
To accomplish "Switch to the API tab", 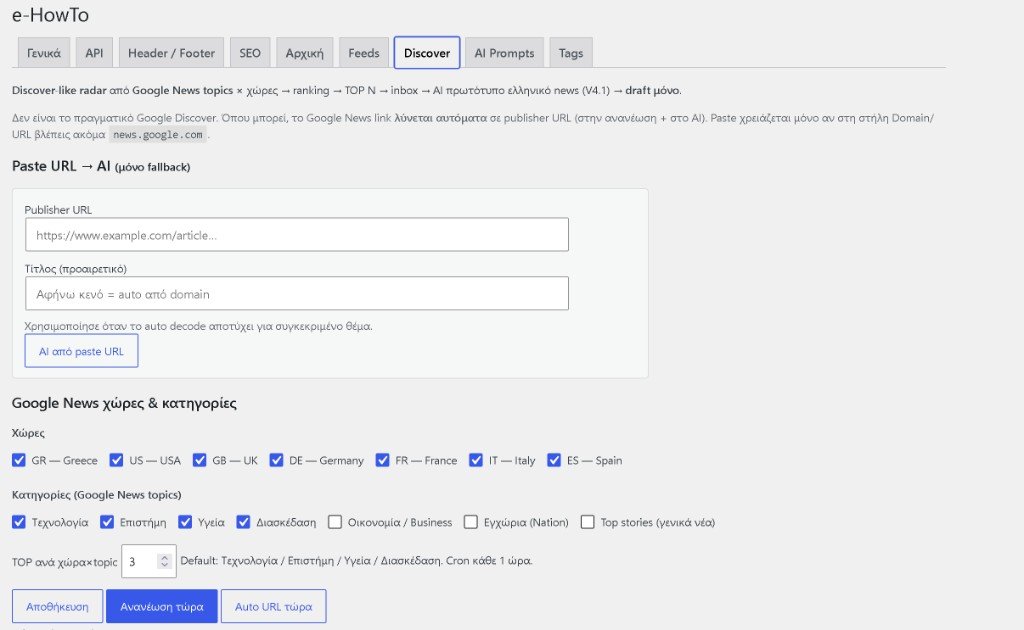I will [x=94, y=53].
